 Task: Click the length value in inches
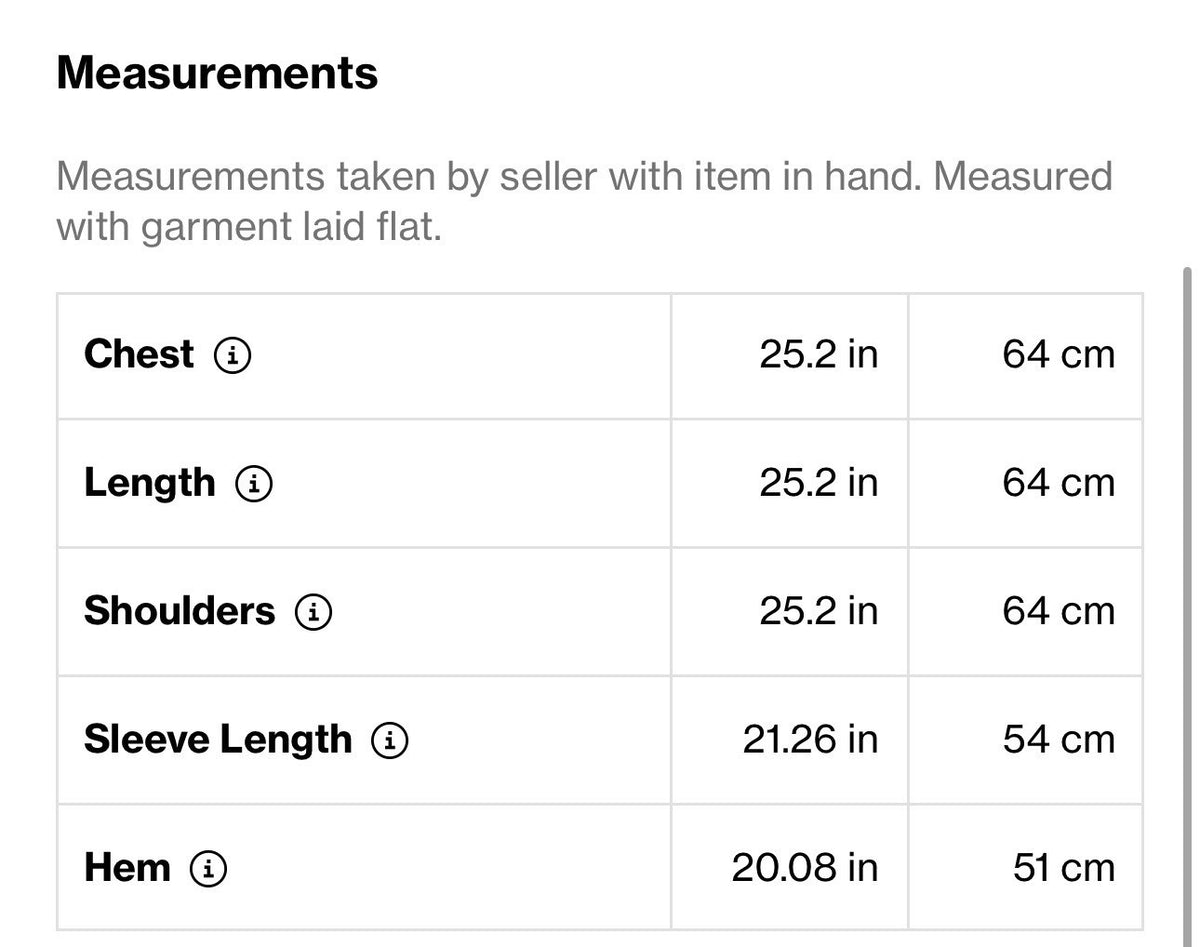819,483
